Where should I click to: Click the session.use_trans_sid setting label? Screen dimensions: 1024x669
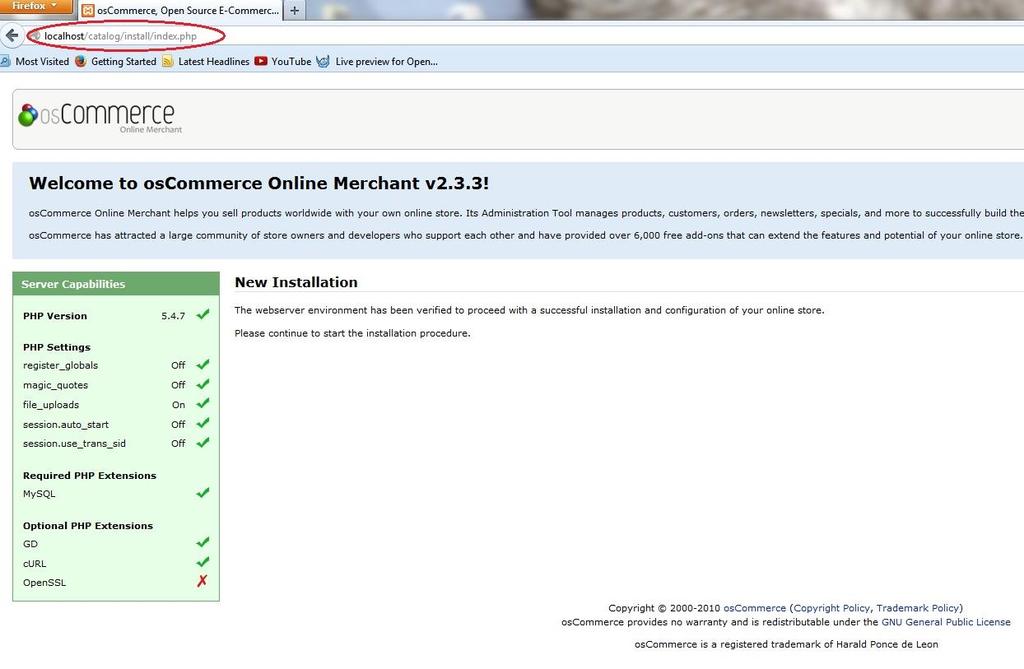(74, 444)
